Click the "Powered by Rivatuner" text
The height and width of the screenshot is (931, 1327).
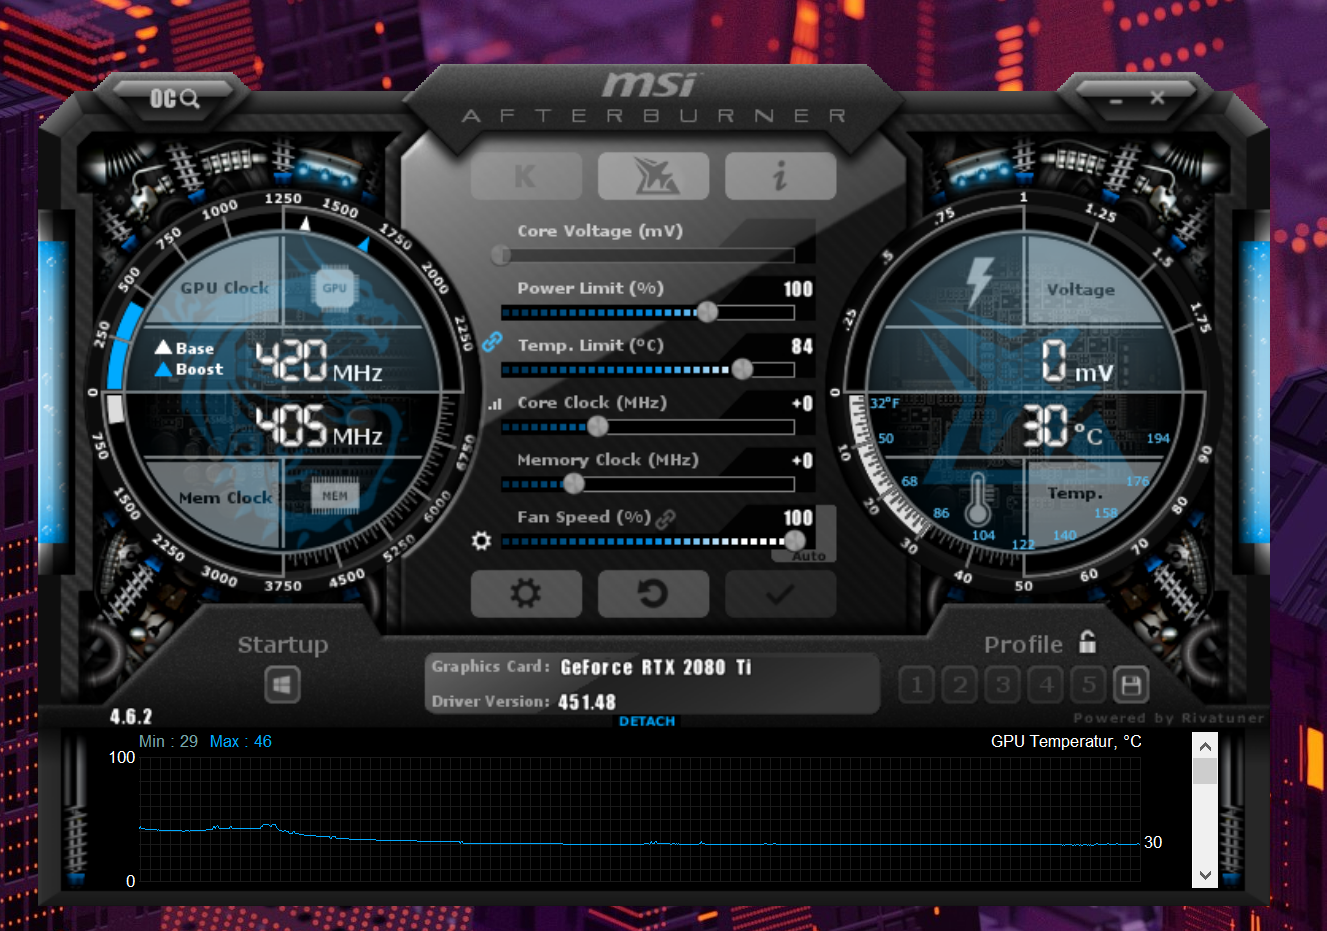[1168, 717]
